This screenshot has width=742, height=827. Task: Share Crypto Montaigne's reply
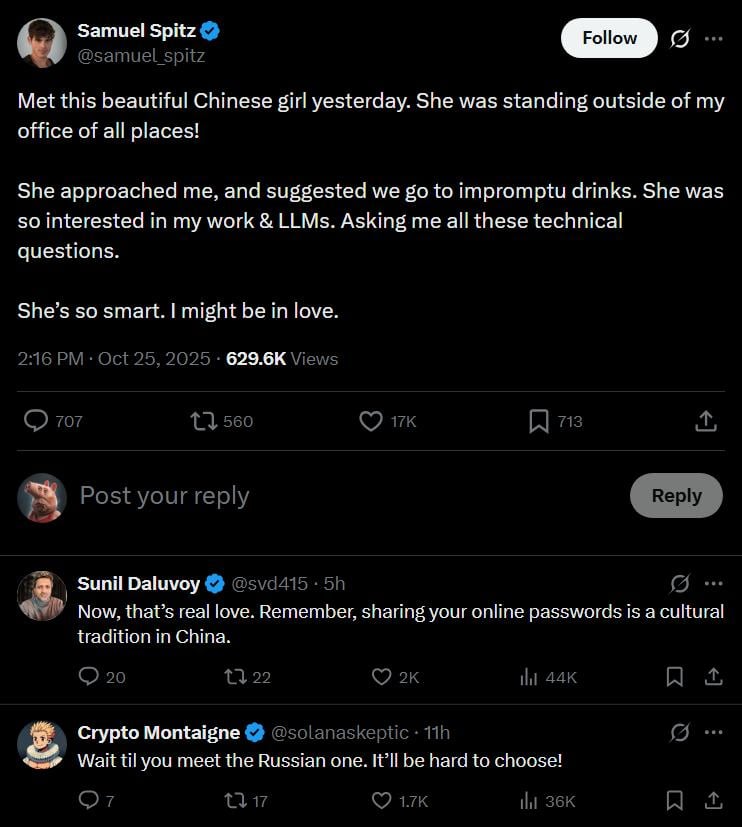(713, 801)
